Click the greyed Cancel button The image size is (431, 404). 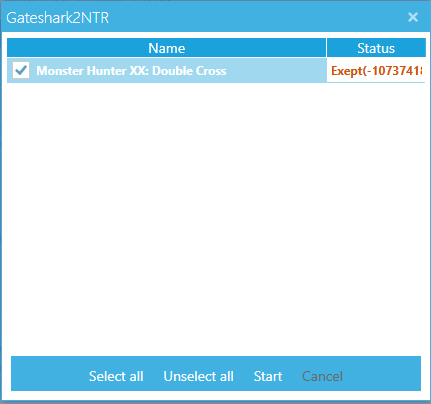click(x=322, y=376)
